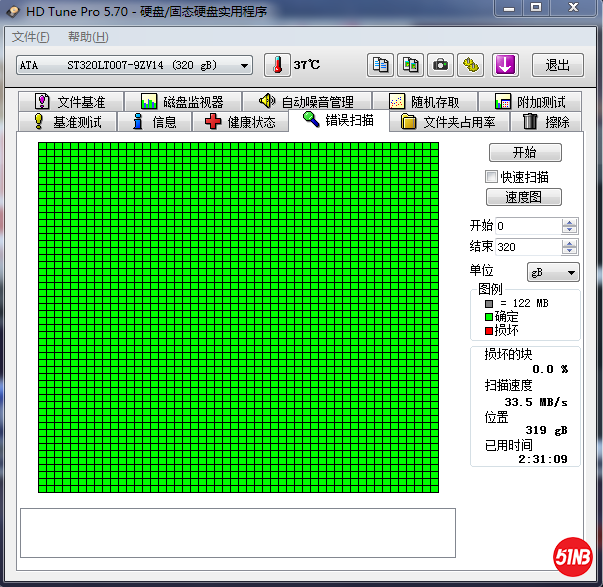Enable the 快速扫描 checkbox
603x587 pixels.
(x=491, y=177)
